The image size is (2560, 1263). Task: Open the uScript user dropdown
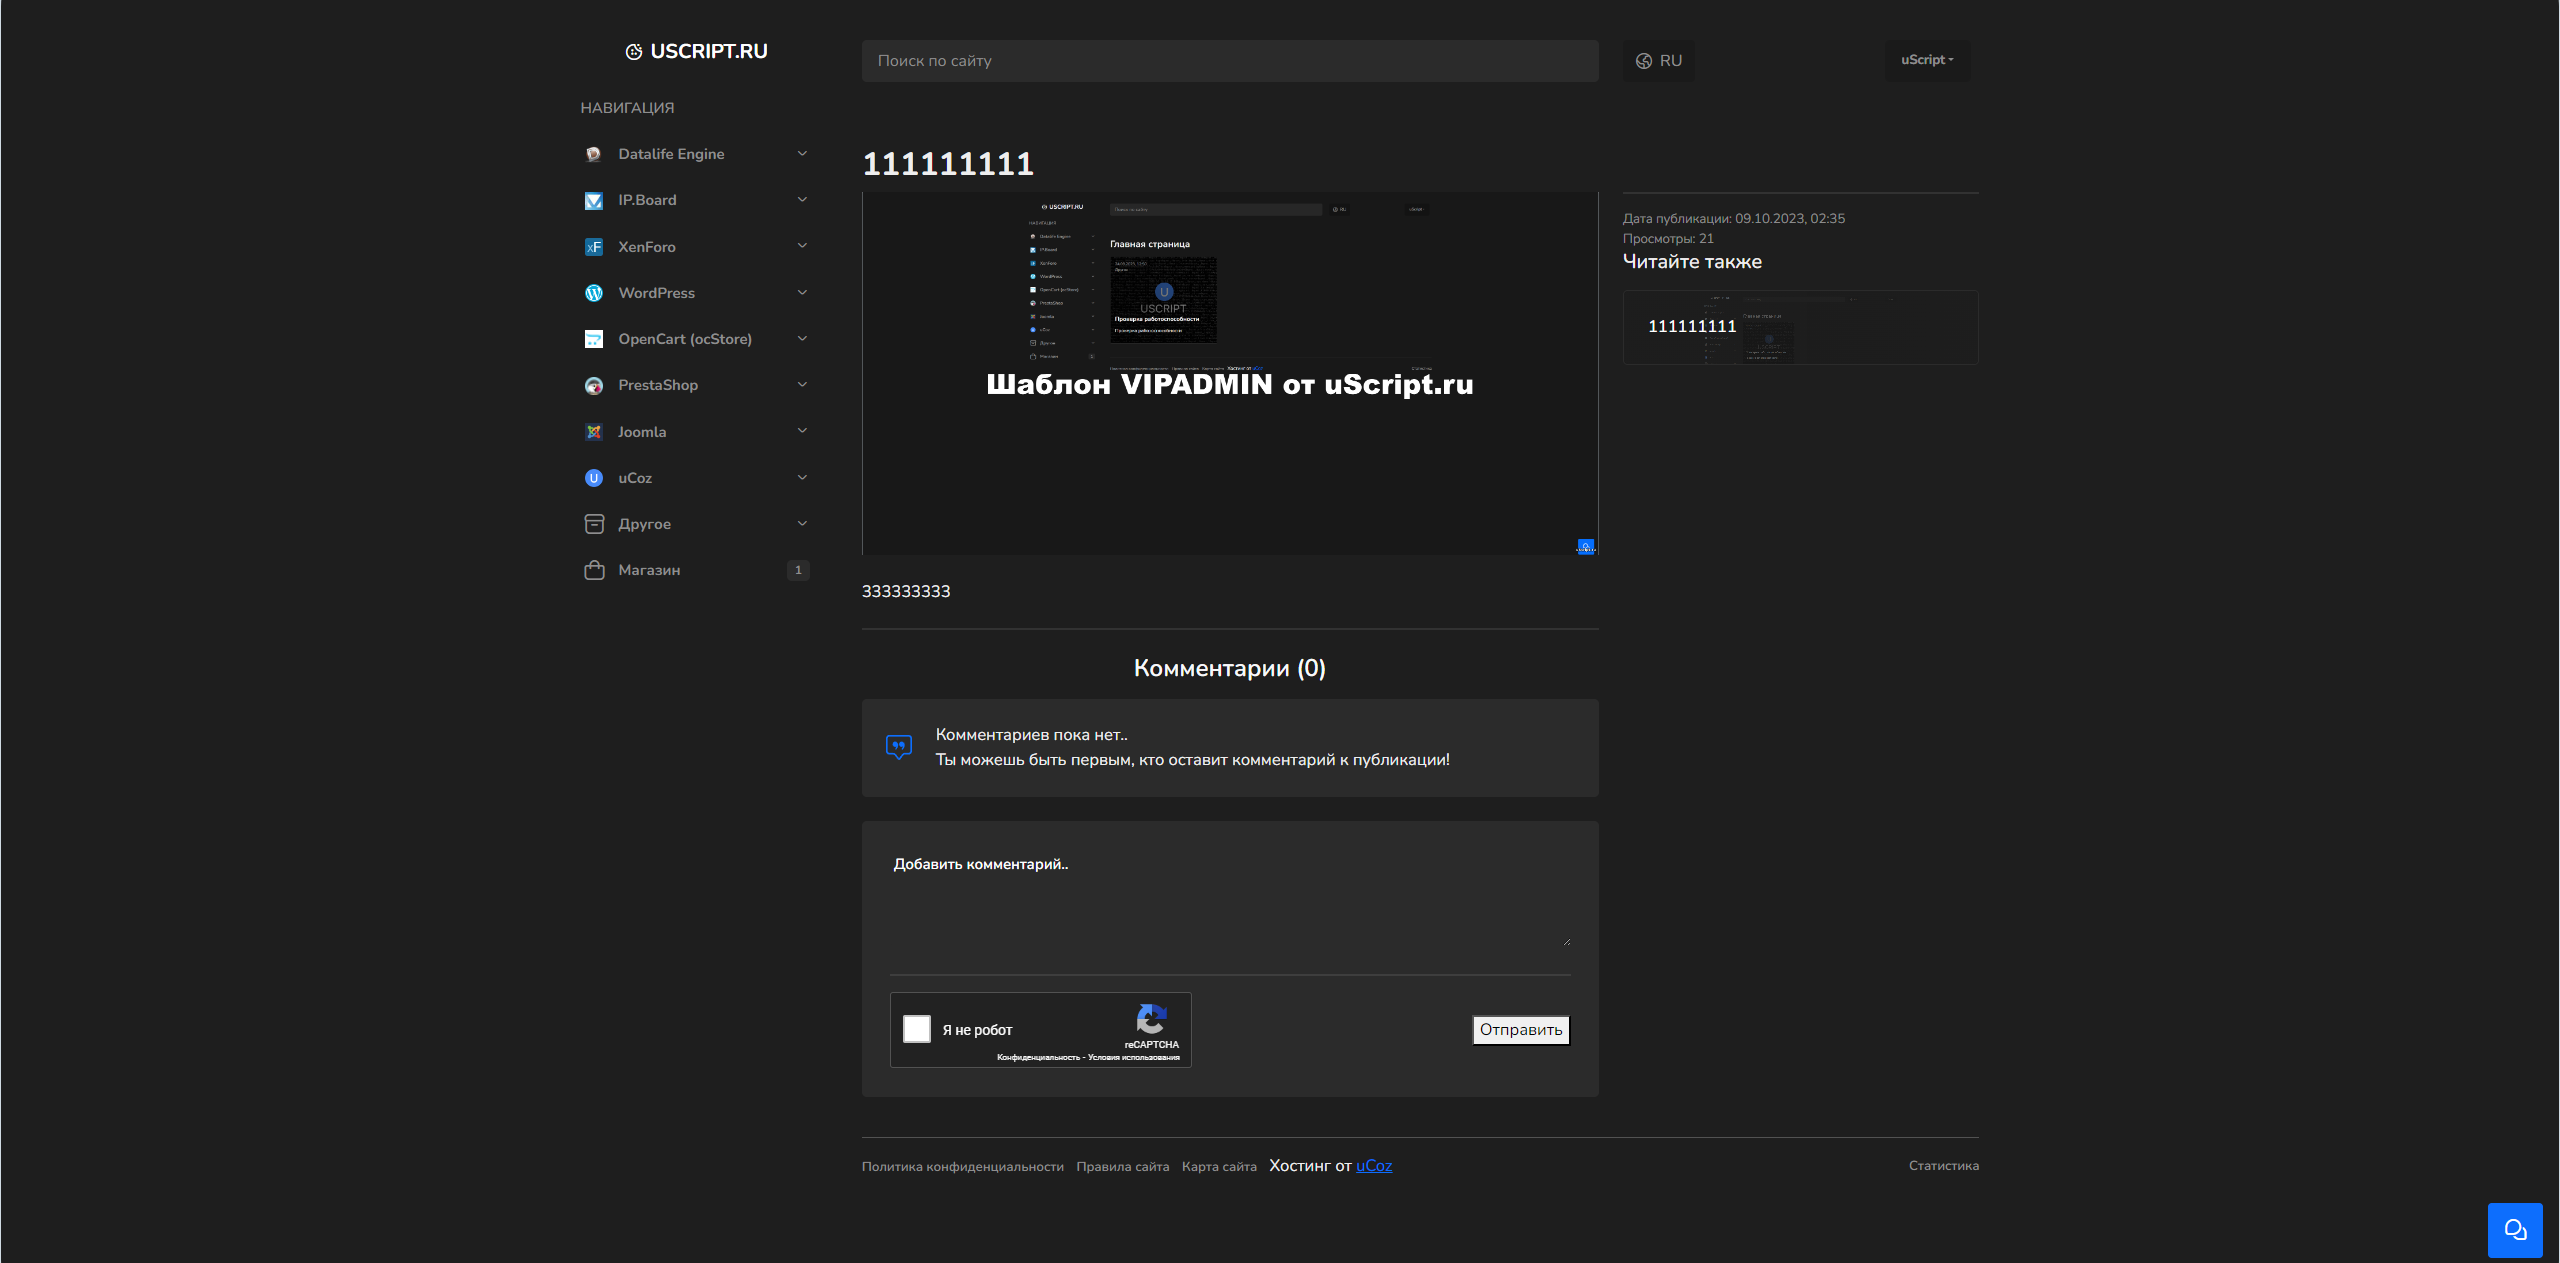click(1927, 60)
